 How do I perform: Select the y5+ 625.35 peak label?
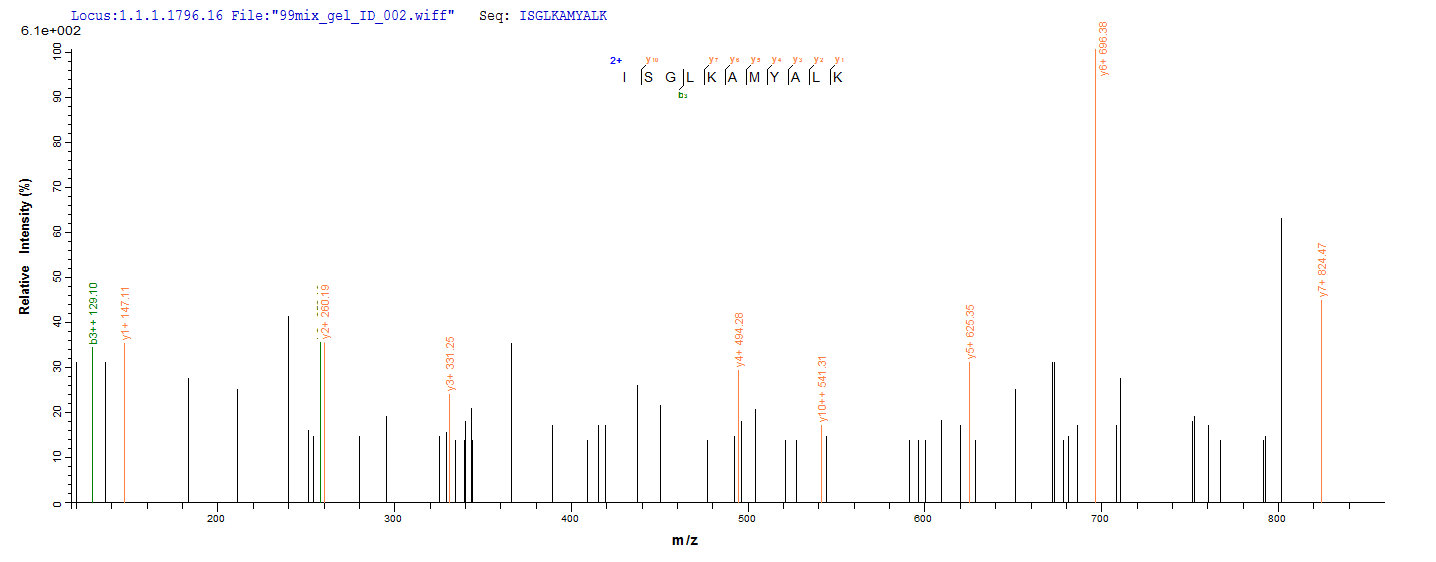tap(970, 332)
